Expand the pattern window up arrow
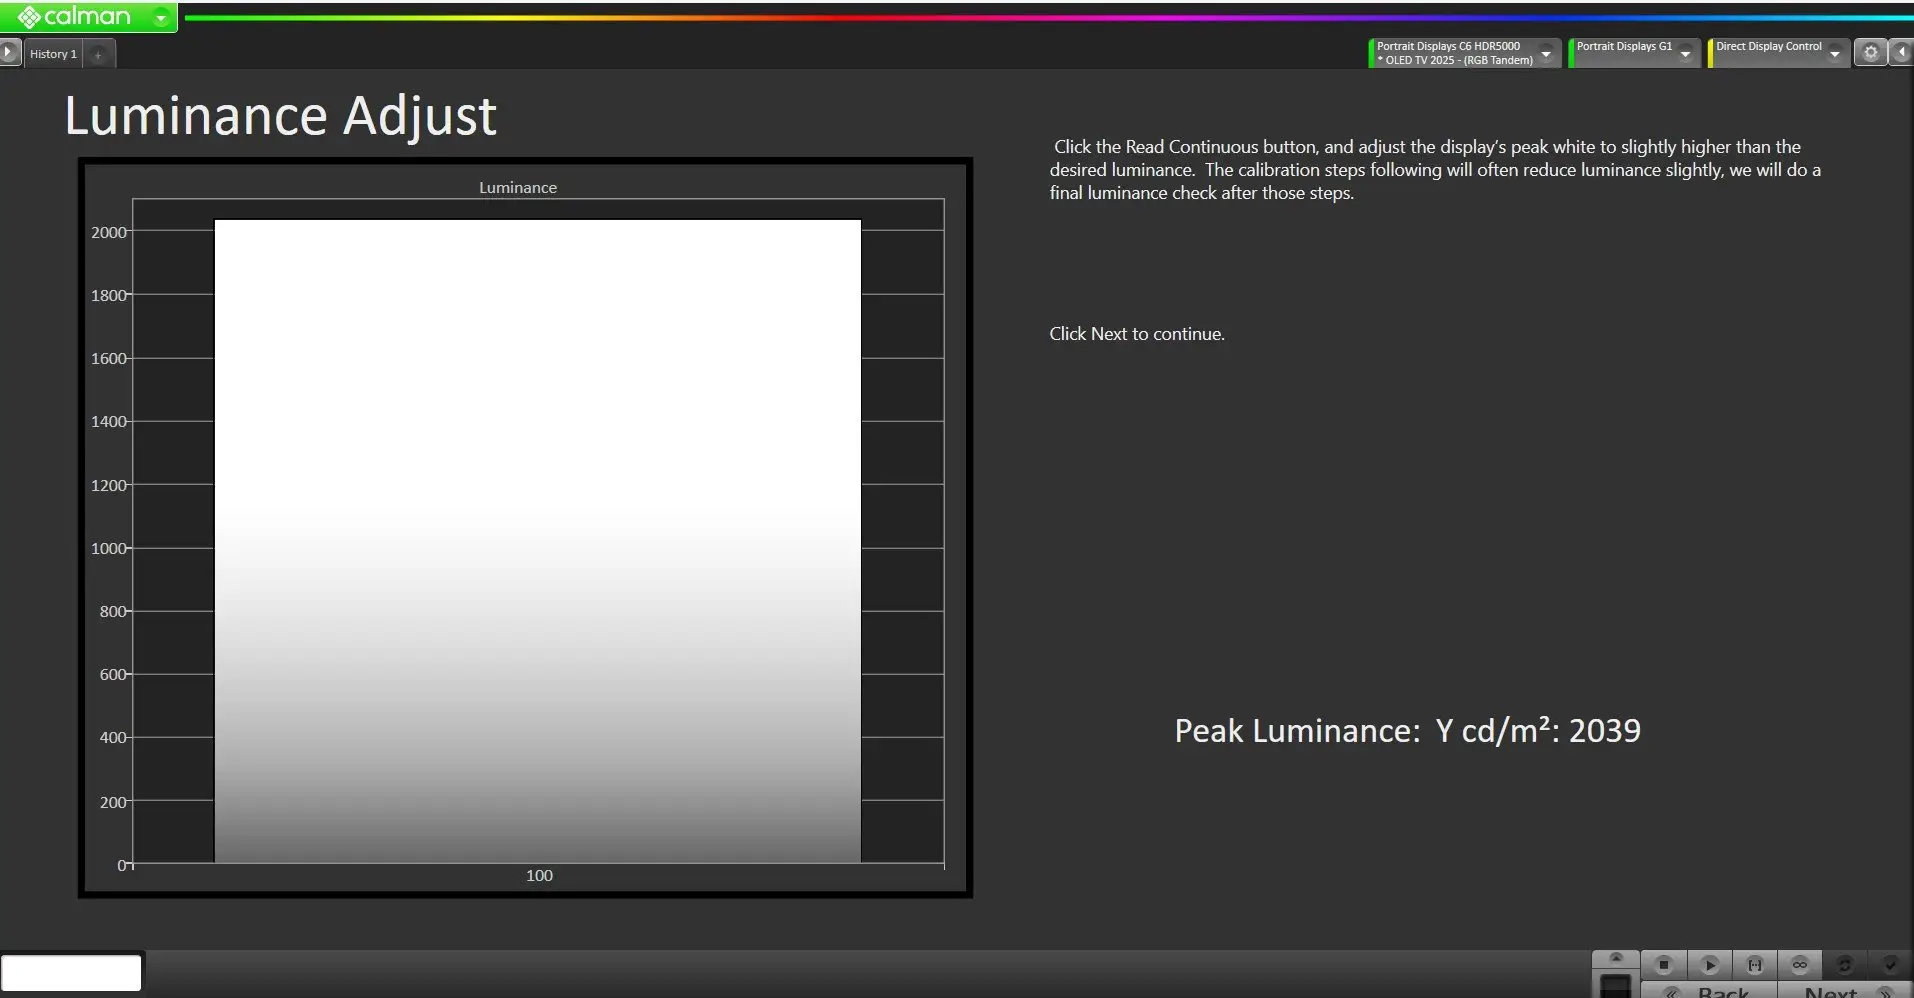Image resolution: width=1914 pixels, height=998 pixels. point(1615,958)
